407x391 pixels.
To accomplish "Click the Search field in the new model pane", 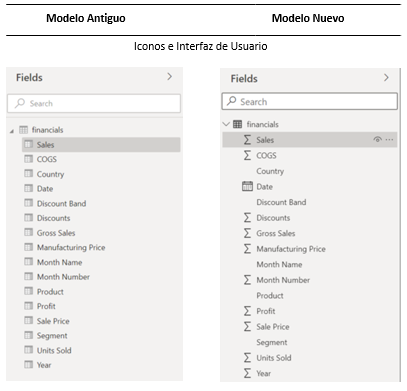I will [310, 101].
